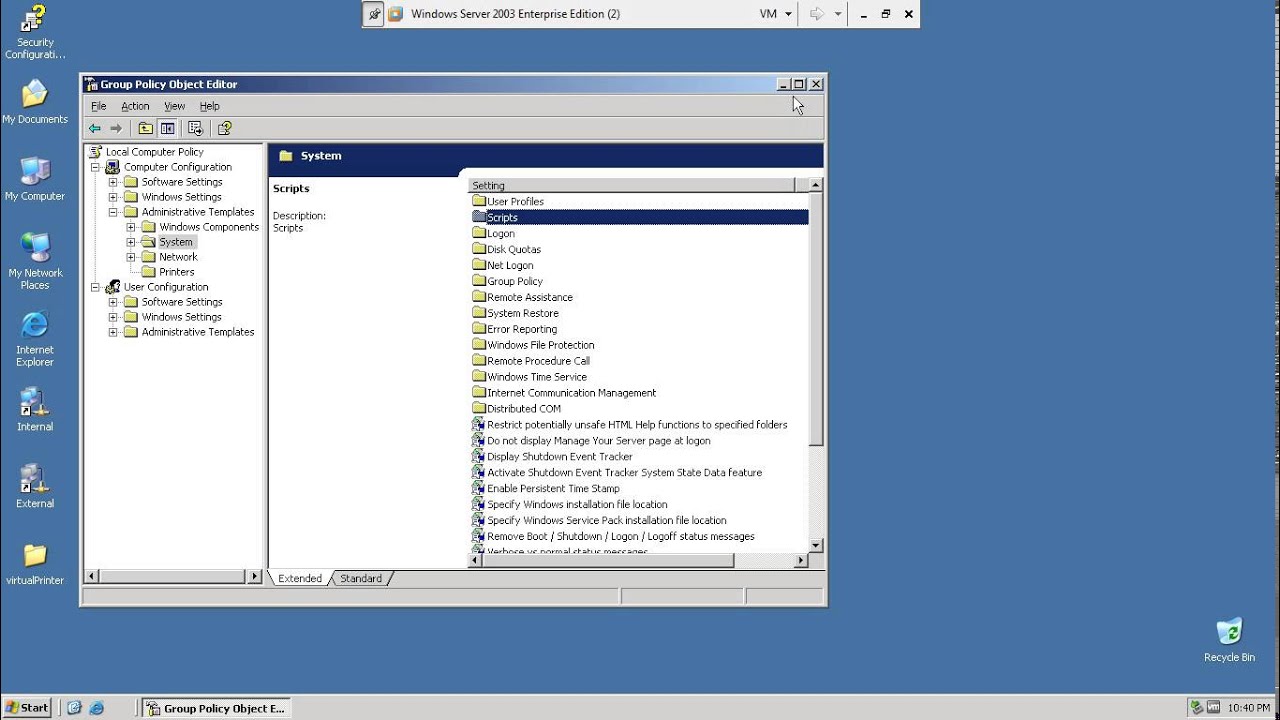Viewport: 1280px width, 720px height.
Task: Open the Recycle Bin
Action: (x=1229, y=641)
